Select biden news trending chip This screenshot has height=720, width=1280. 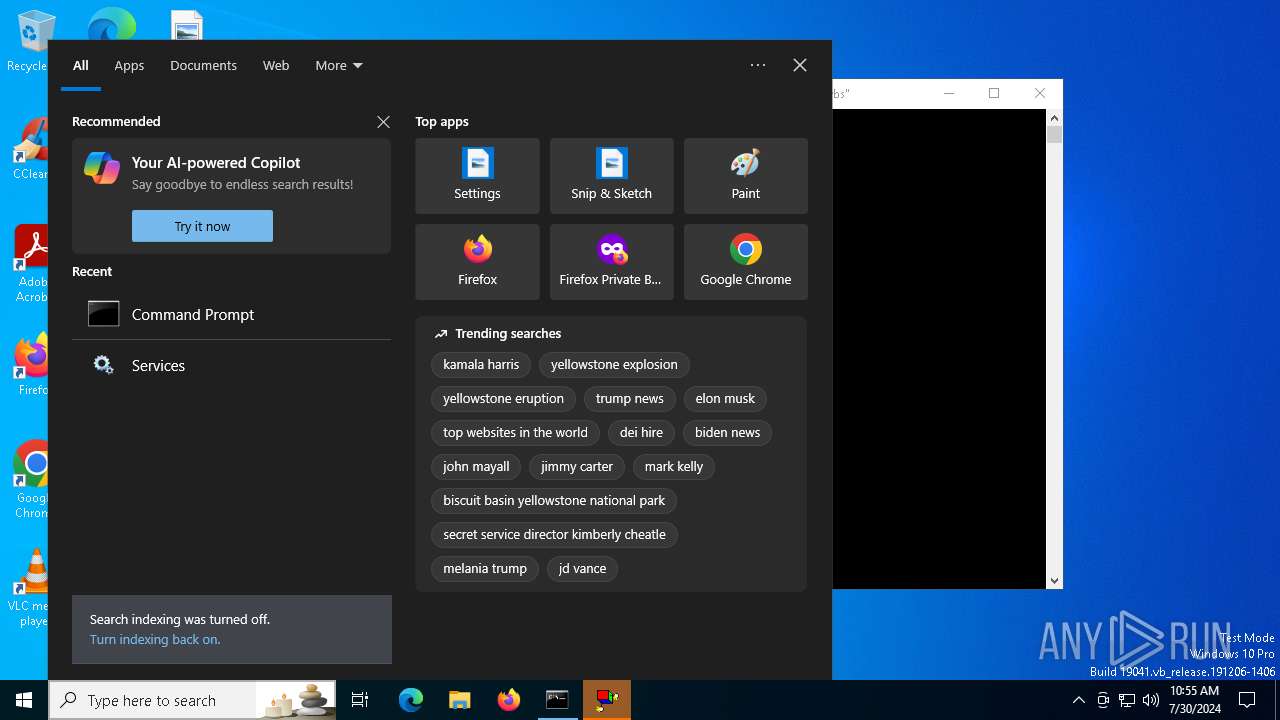tap(727, 433)
